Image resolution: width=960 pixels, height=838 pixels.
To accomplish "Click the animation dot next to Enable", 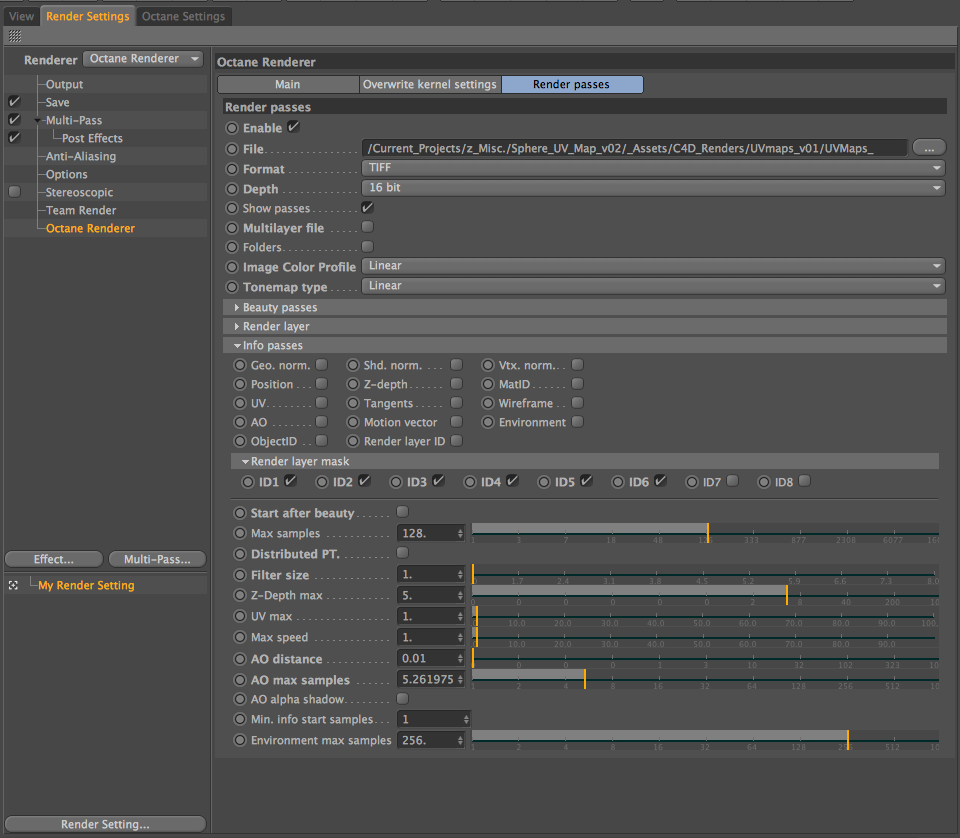I will click(x=232, y=128).
